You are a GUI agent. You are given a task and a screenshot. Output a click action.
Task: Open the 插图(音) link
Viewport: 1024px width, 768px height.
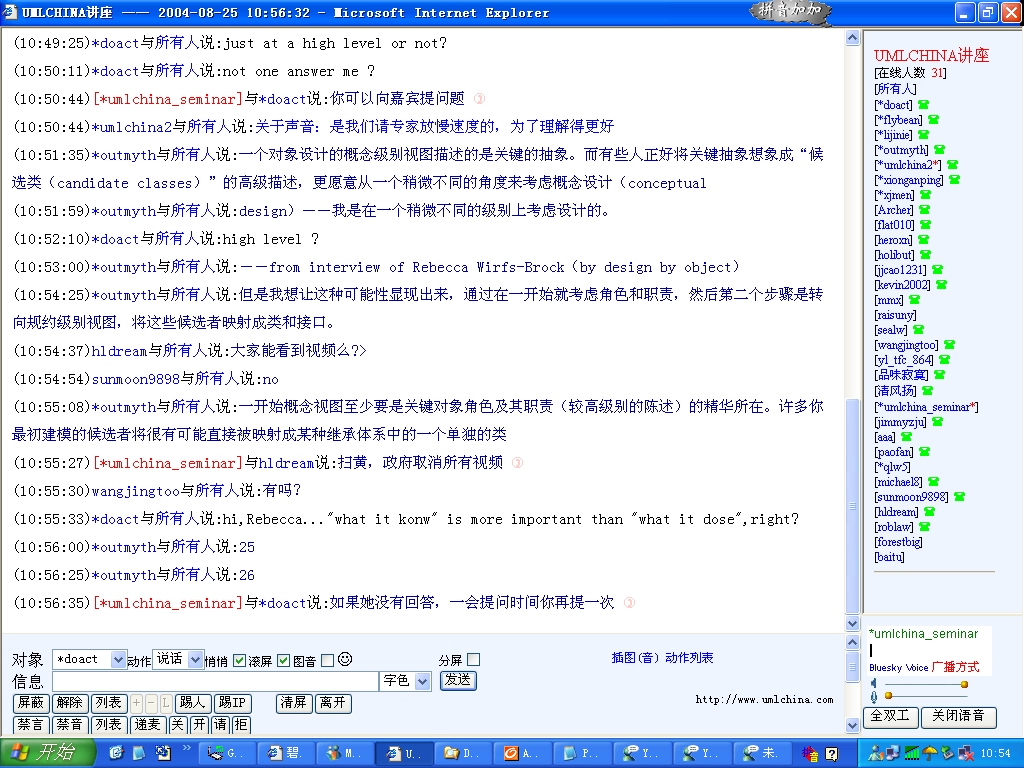point(635,658)
